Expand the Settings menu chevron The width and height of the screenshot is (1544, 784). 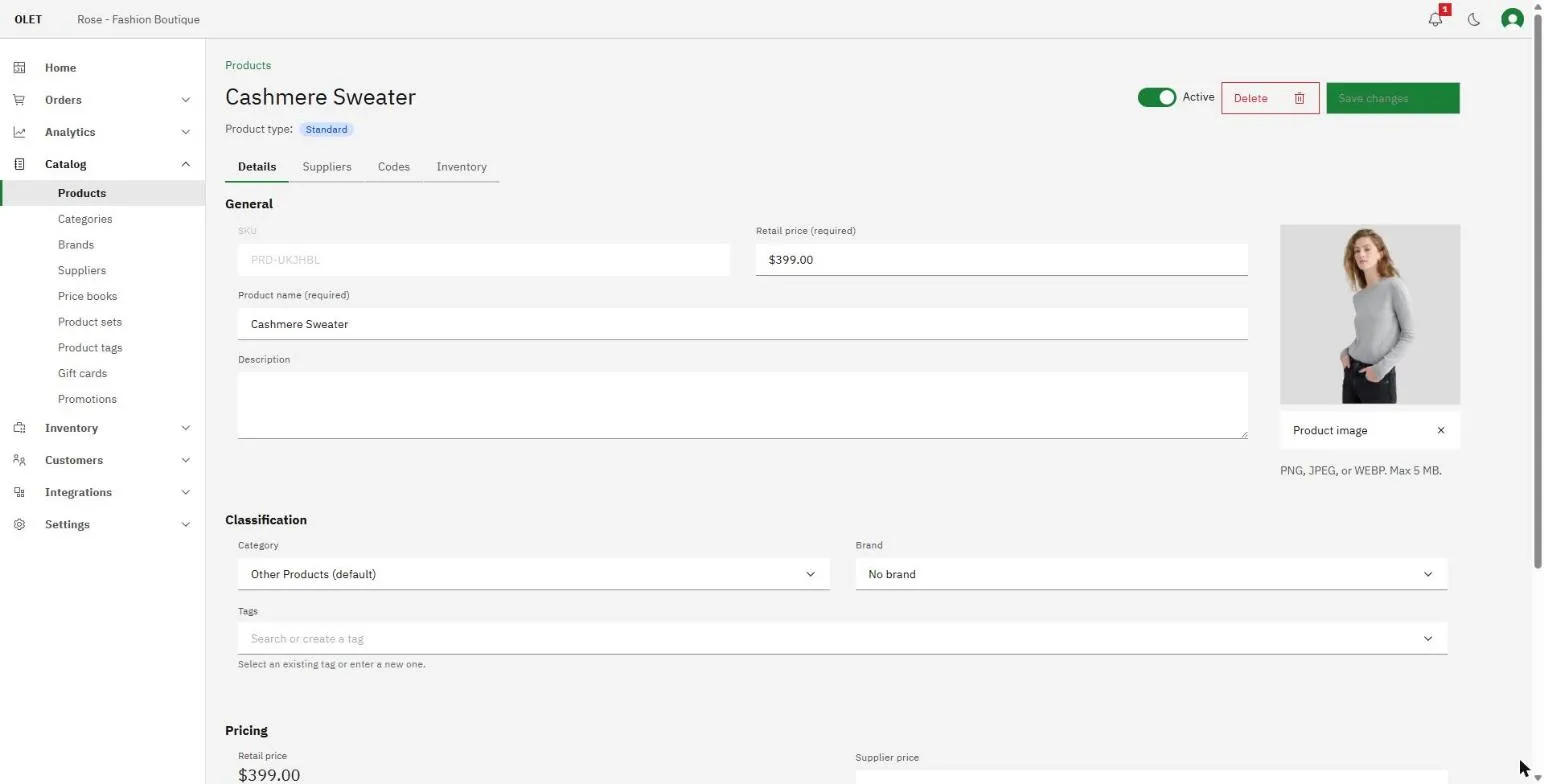pyautogui.click(x=185, y=524)
